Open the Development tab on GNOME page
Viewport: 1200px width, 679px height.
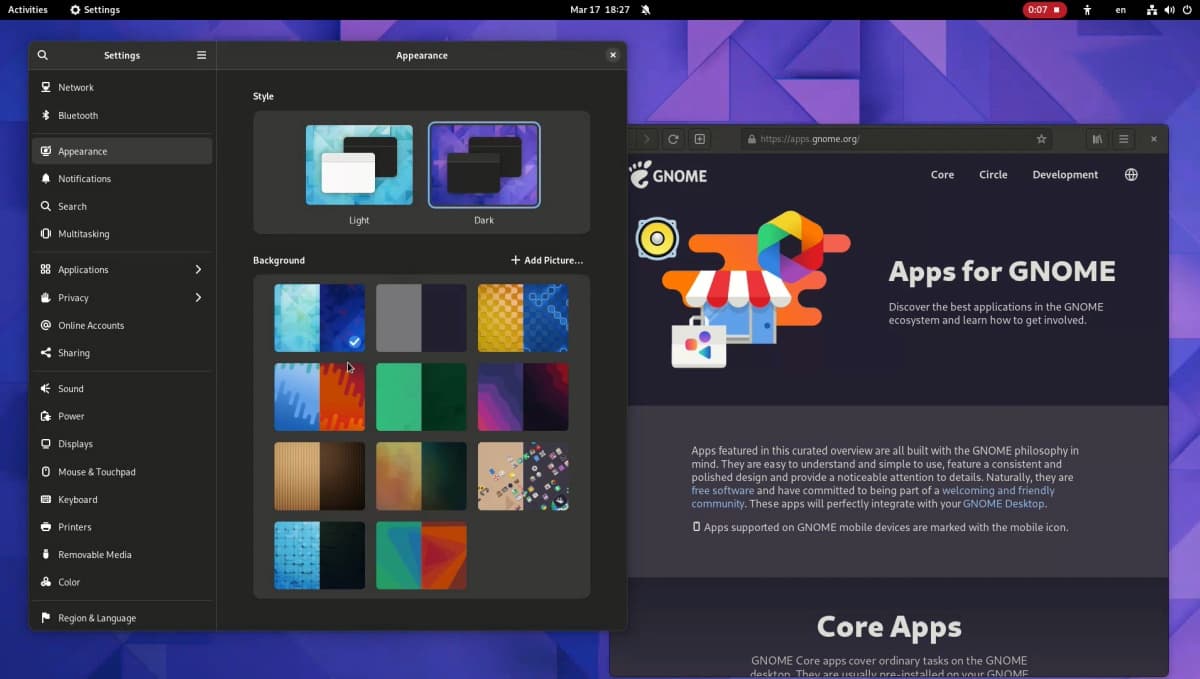point(1065,174)
